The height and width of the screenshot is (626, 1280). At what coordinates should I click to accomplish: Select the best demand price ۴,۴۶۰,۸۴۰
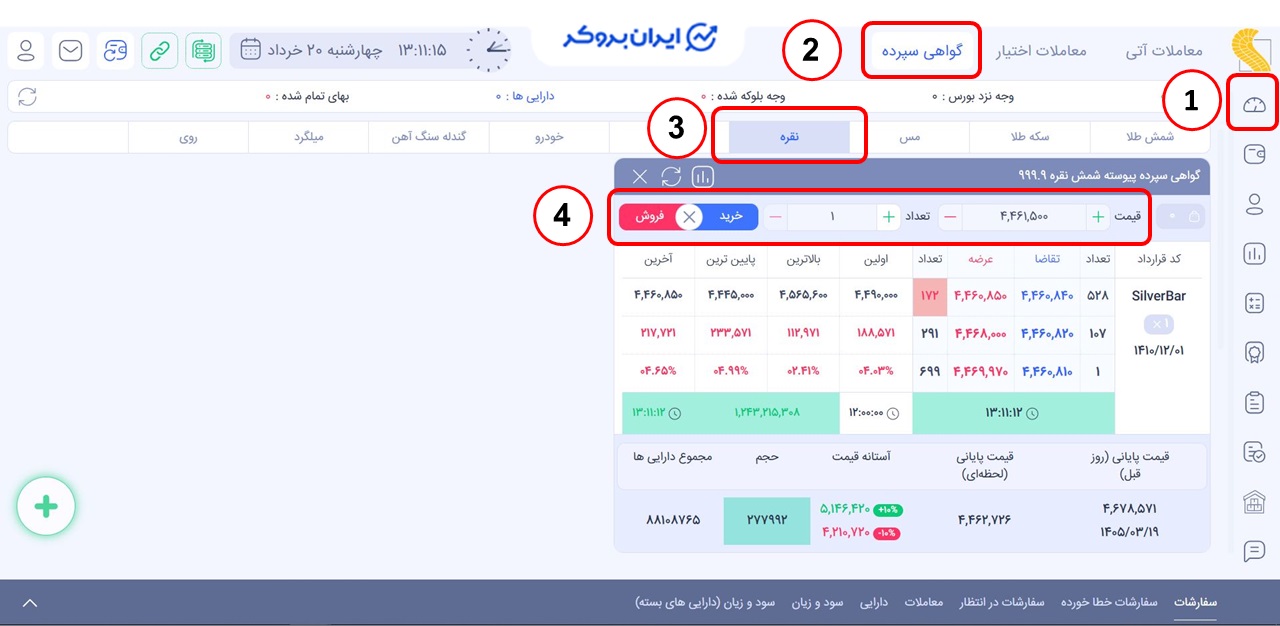coord(1047,296)
